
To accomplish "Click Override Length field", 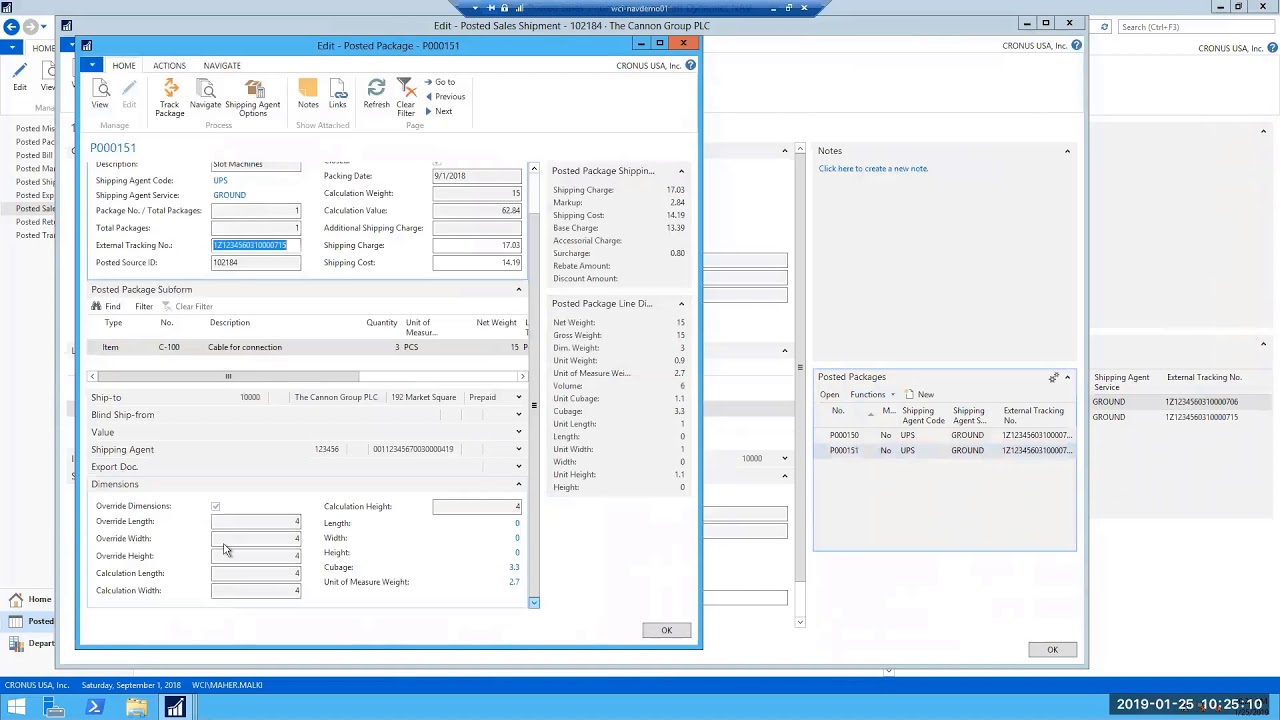I will [x=256, y=522].
